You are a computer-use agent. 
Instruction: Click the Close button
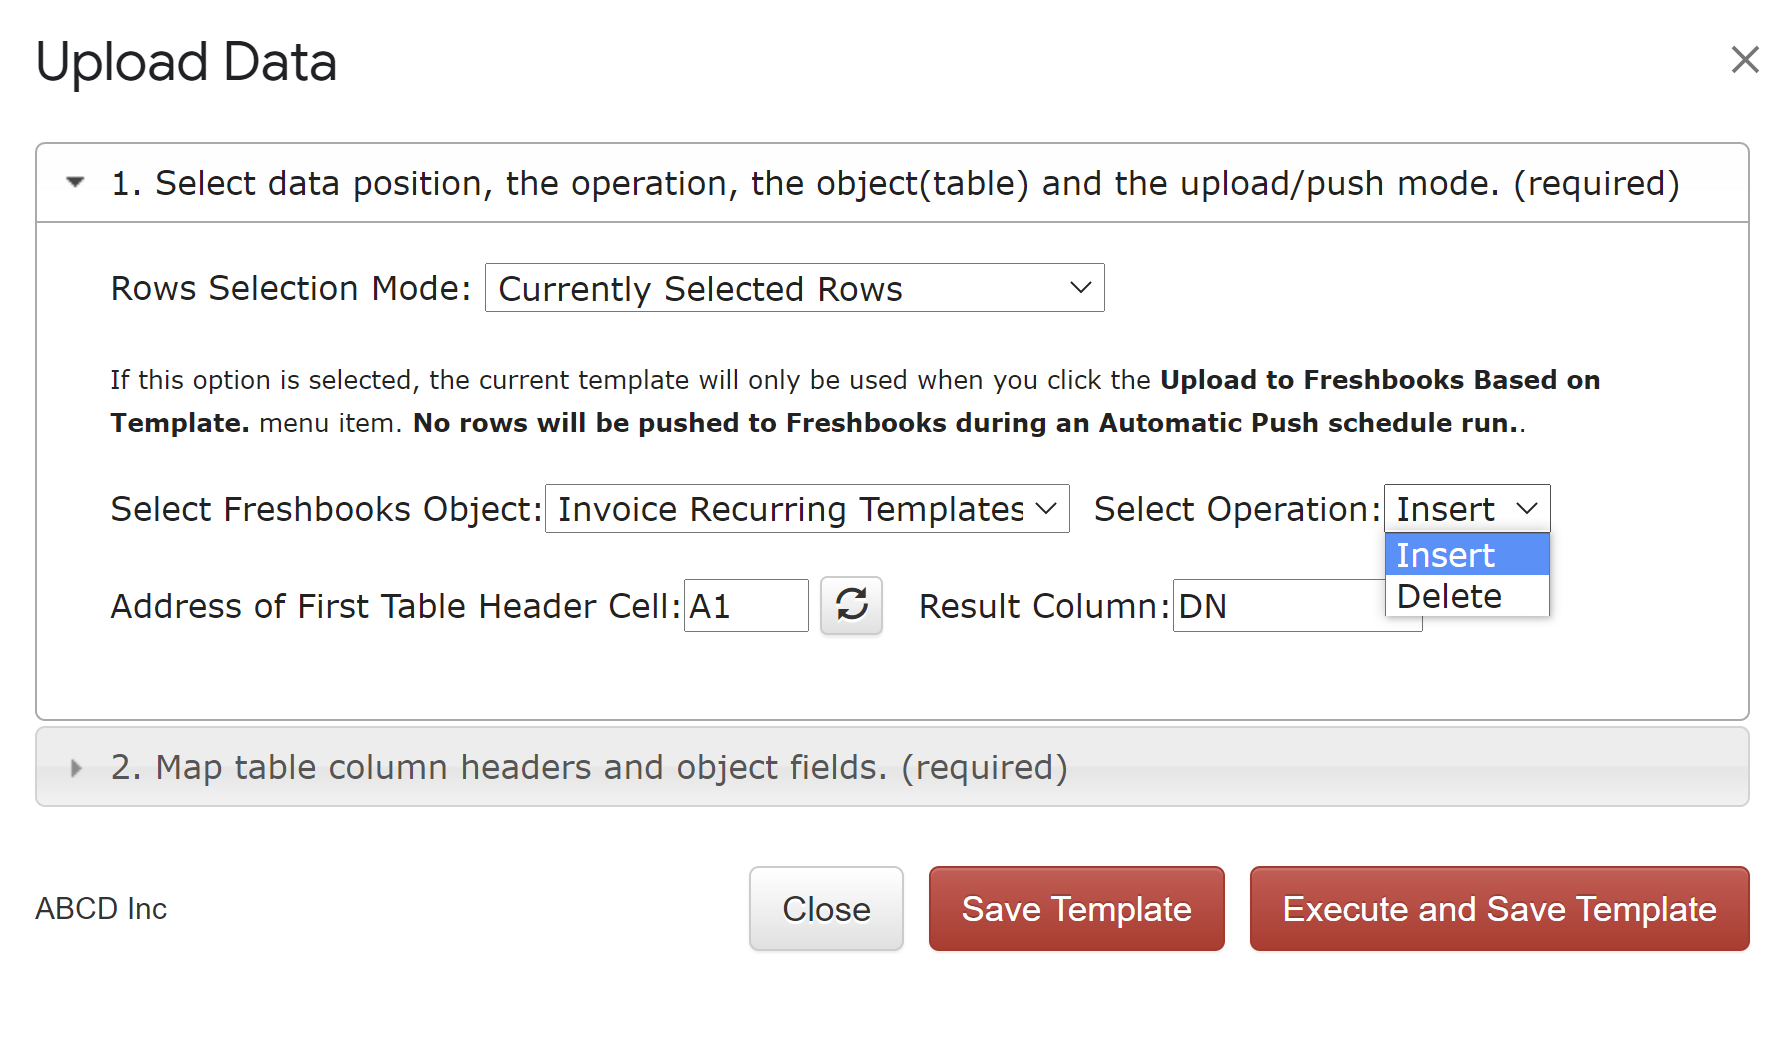click(x=826, y=908)
